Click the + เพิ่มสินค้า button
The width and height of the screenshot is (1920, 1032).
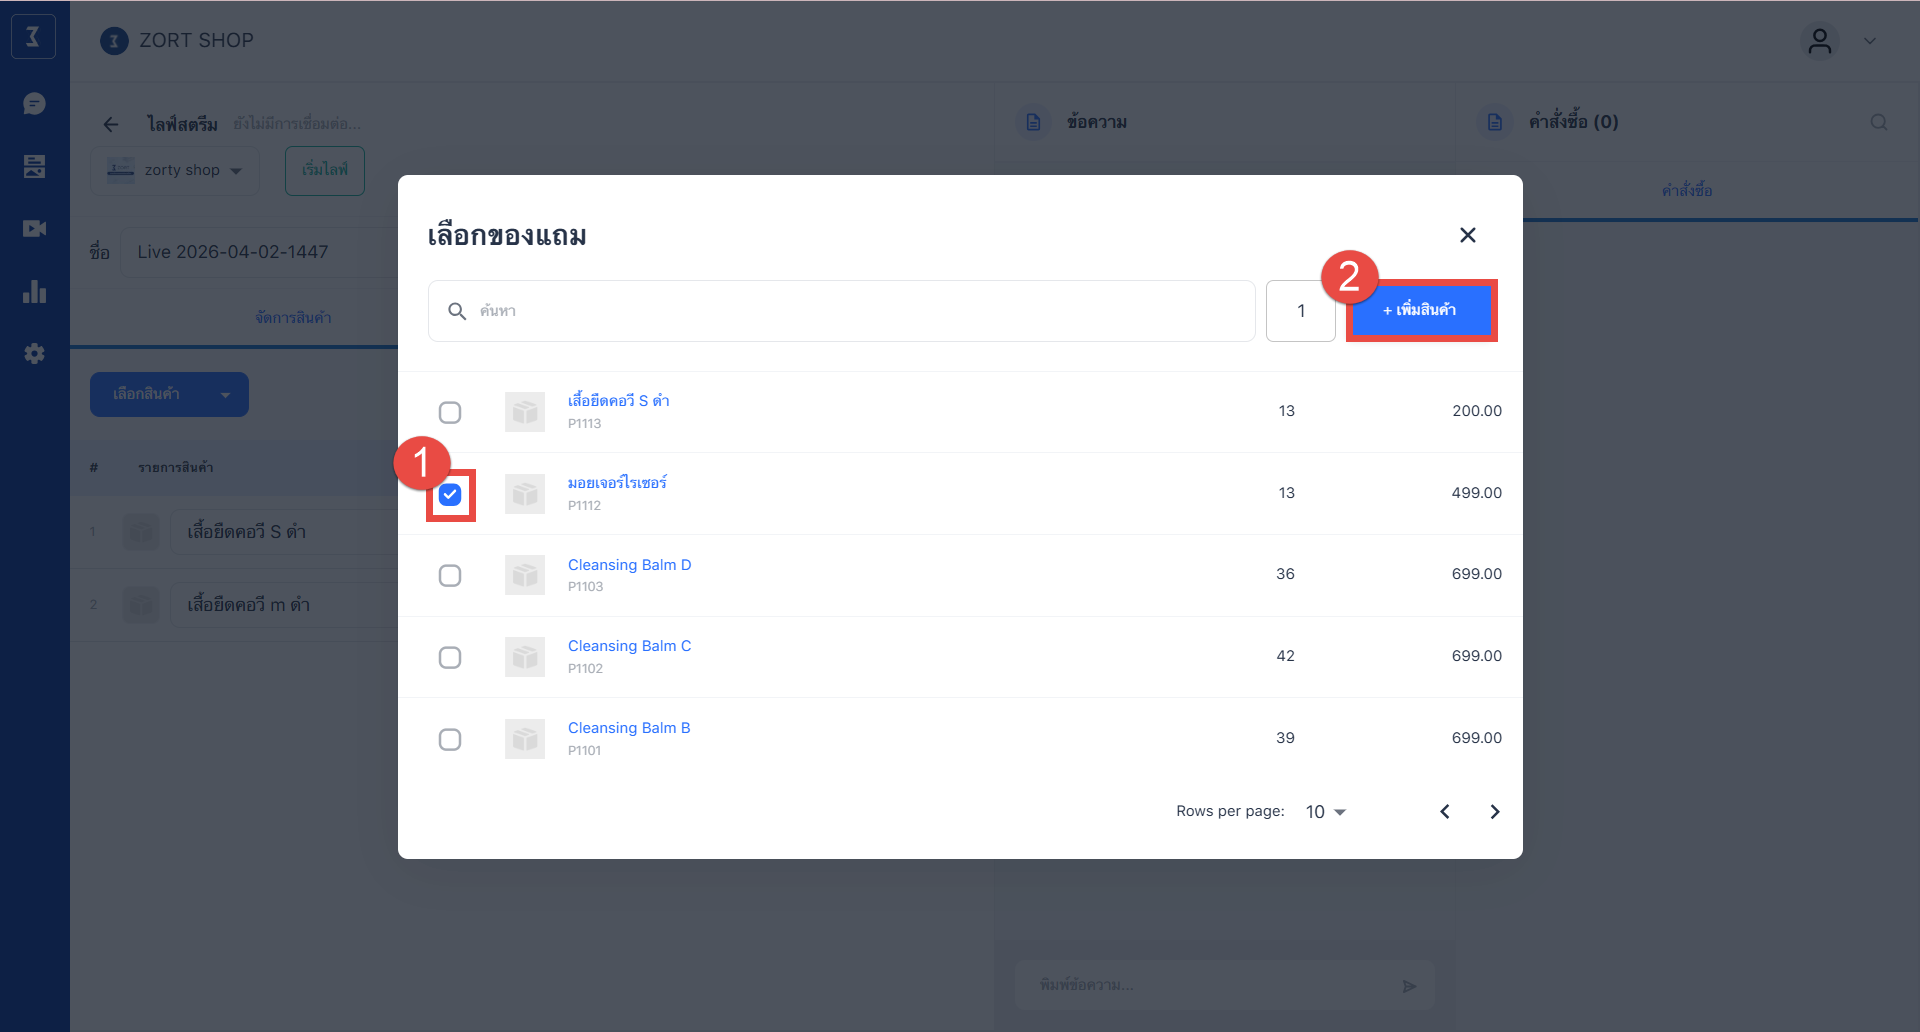[1420, 311]
